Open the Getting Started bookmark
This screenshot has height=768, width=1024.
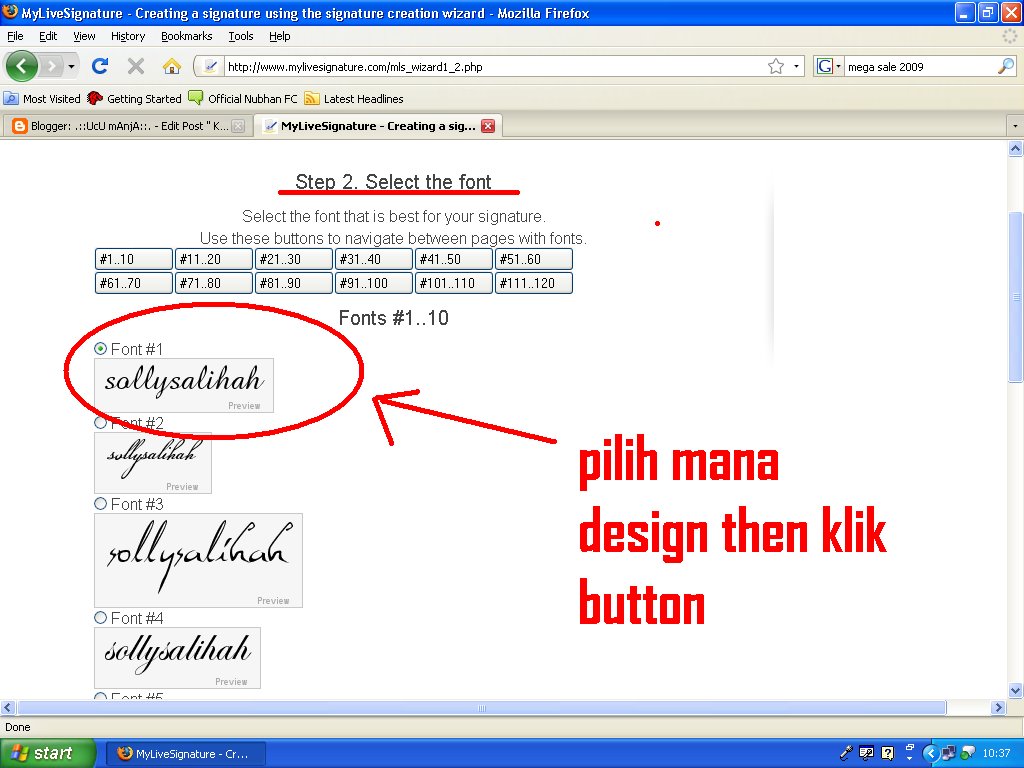coord(135,99)
